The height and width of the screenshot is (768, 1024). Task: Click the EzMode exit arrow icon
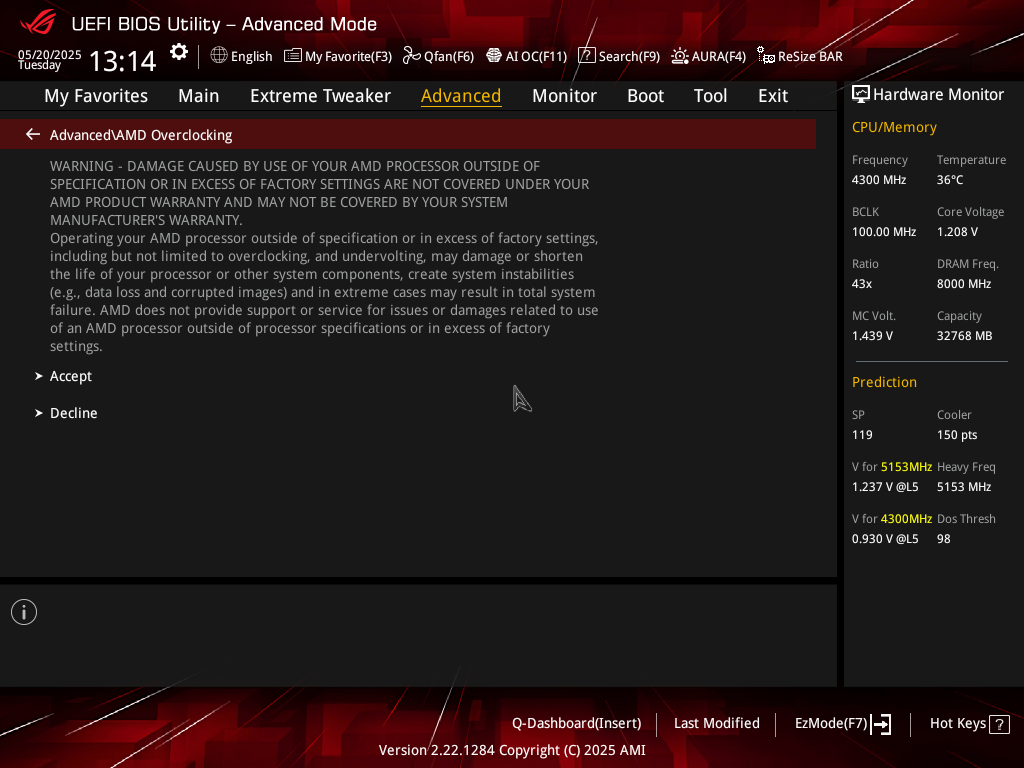pos(881,724)
